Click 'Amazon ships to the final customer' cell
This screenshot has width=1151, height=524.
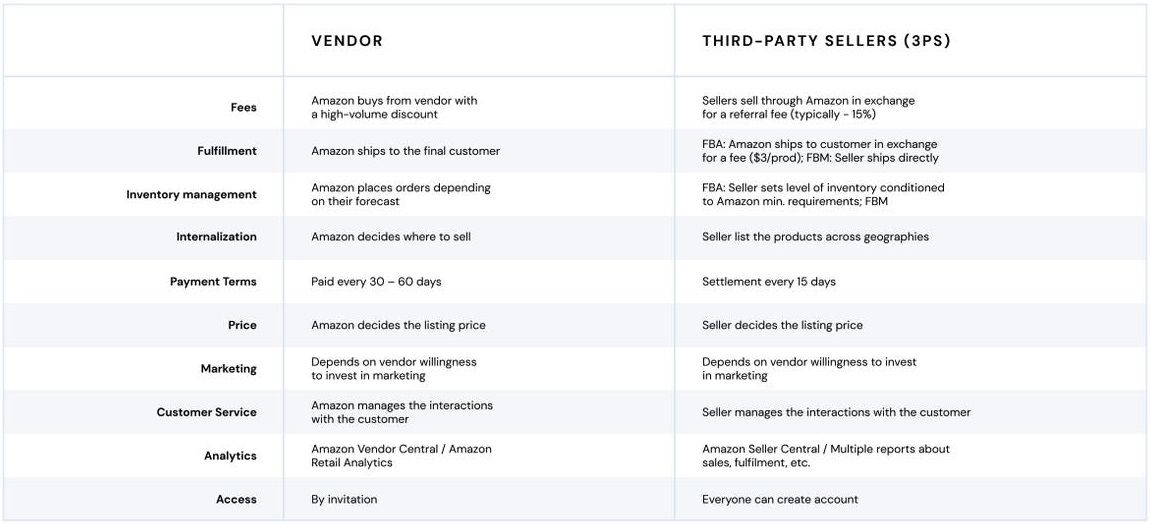[x=405, y=151]
